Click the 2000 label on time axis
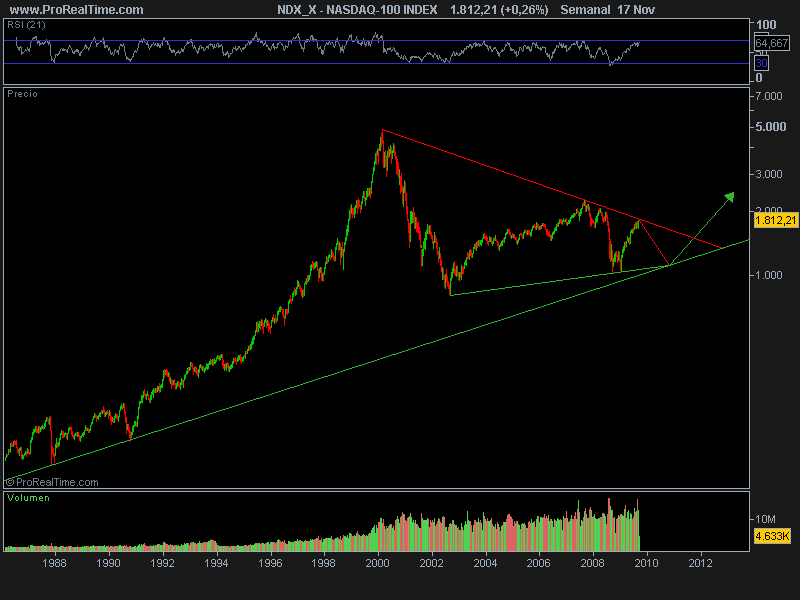This screenshot has height=600, width=800. pyautogui.click(x=378, y=563)
